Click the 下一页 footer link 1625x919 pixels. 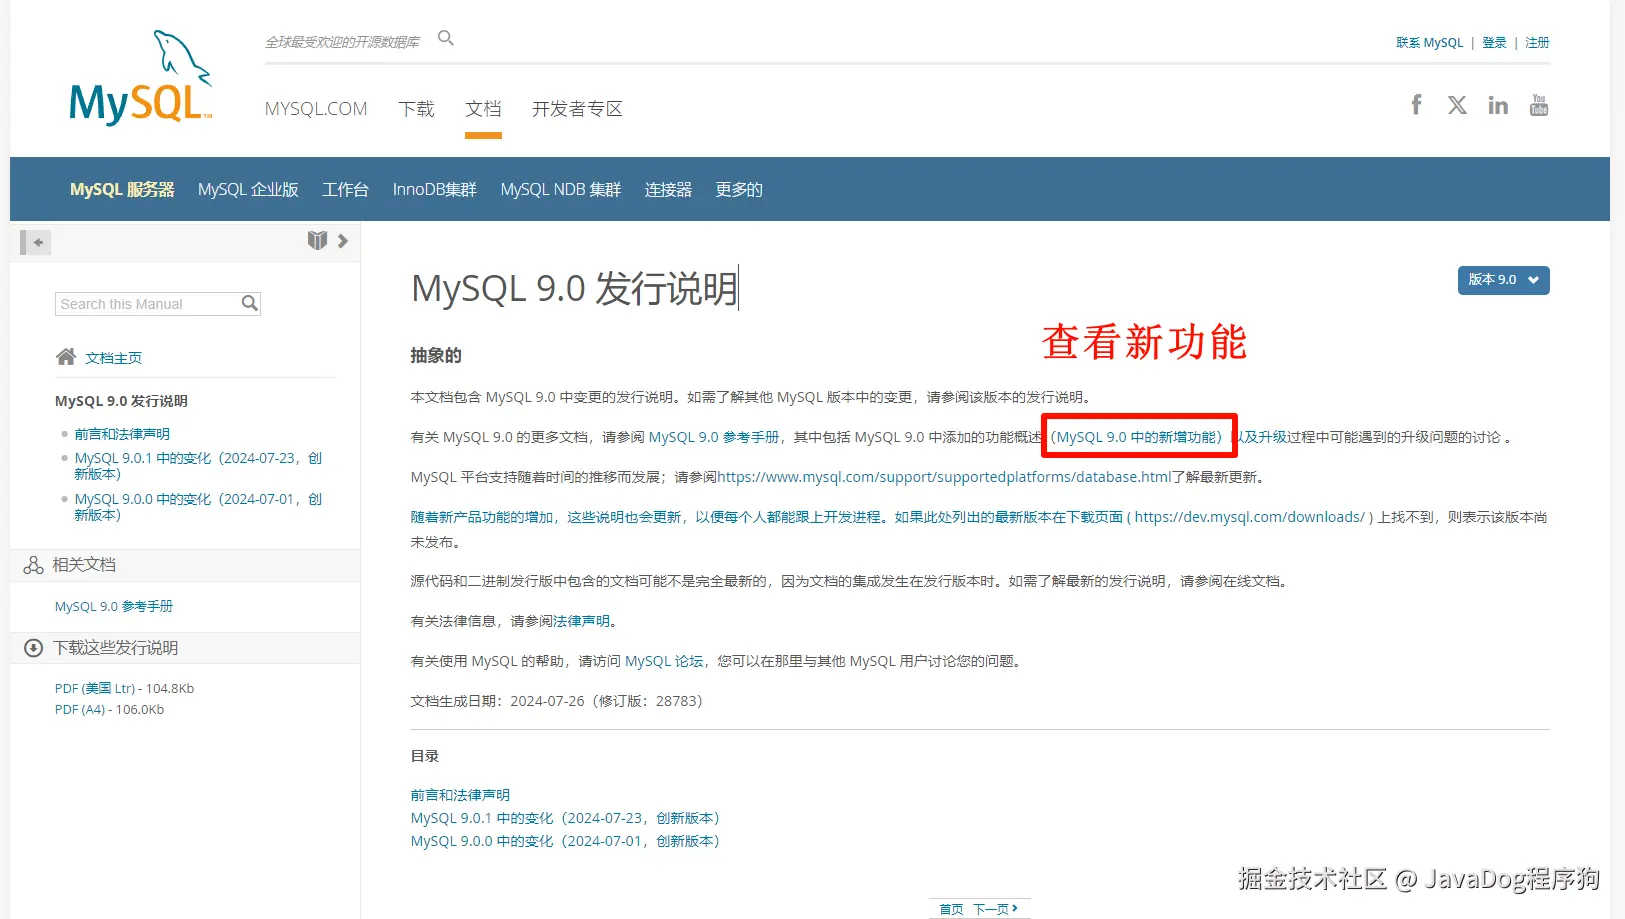pos(995,909)
